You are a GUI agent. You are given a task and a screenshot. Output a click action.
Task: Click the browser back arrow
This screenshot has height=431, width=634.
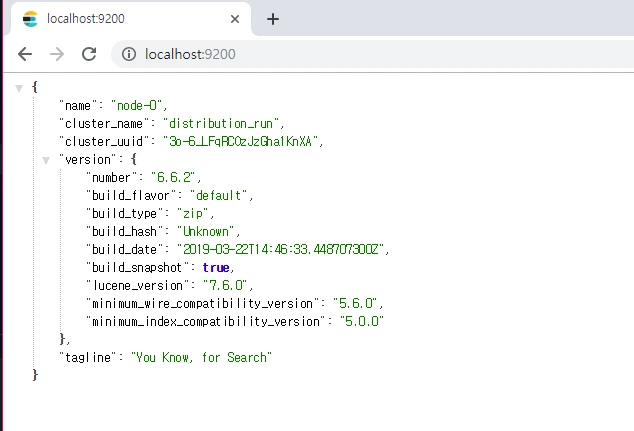click(25, 54)
